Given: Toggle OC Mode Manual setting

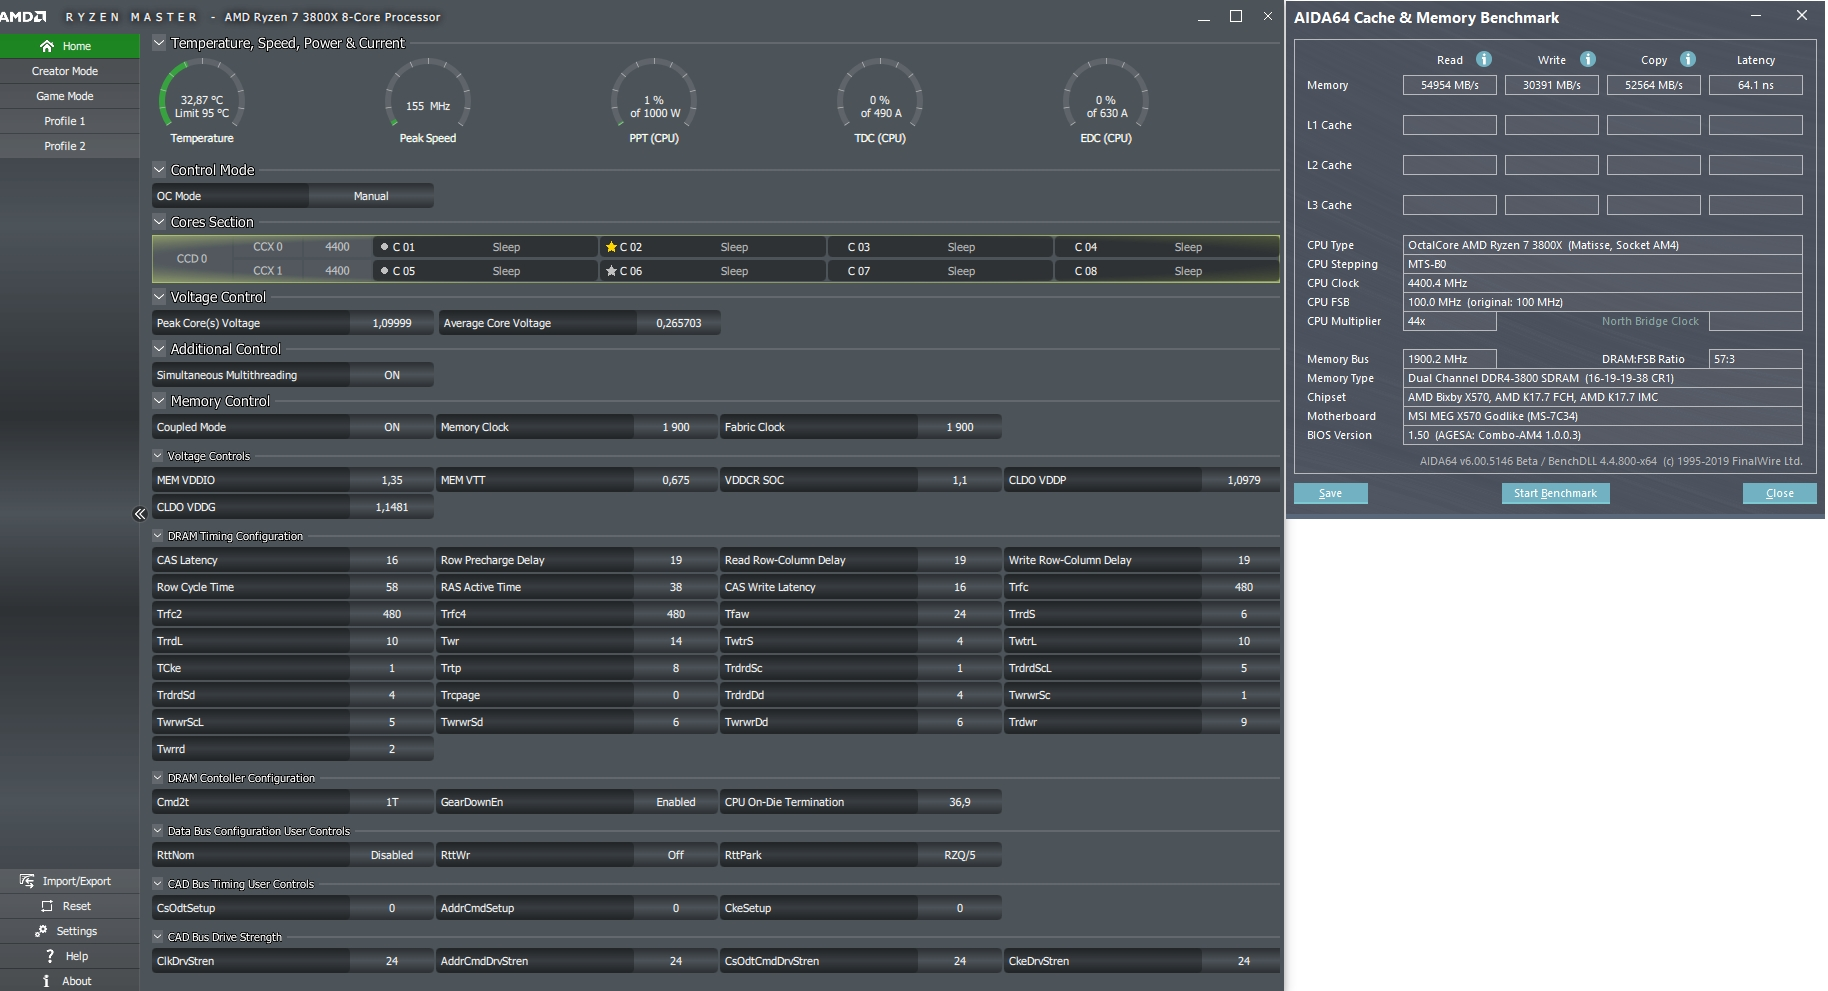Looking at the screenshot, I should [371, 196].
